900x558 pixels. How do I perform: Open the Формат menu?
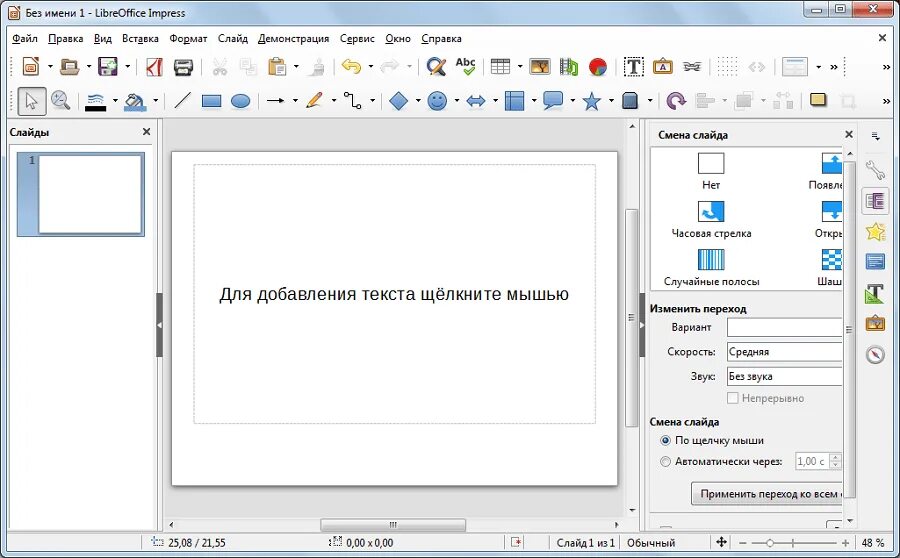tap(188, 38)
